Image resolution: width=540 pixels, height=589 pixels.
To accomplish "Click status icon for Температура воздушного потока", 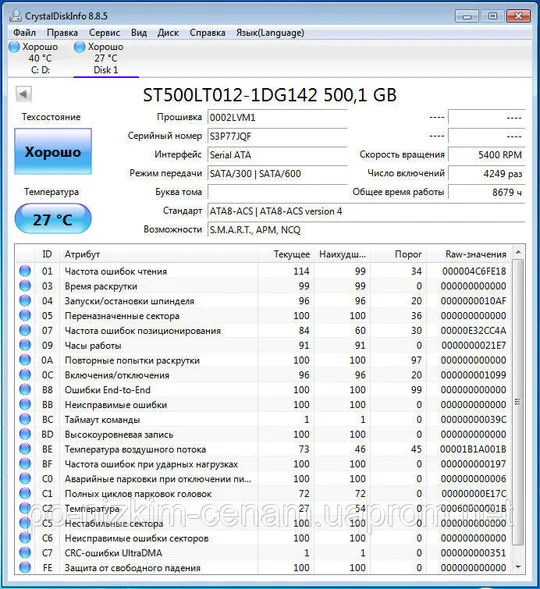I will pos(25,449).
